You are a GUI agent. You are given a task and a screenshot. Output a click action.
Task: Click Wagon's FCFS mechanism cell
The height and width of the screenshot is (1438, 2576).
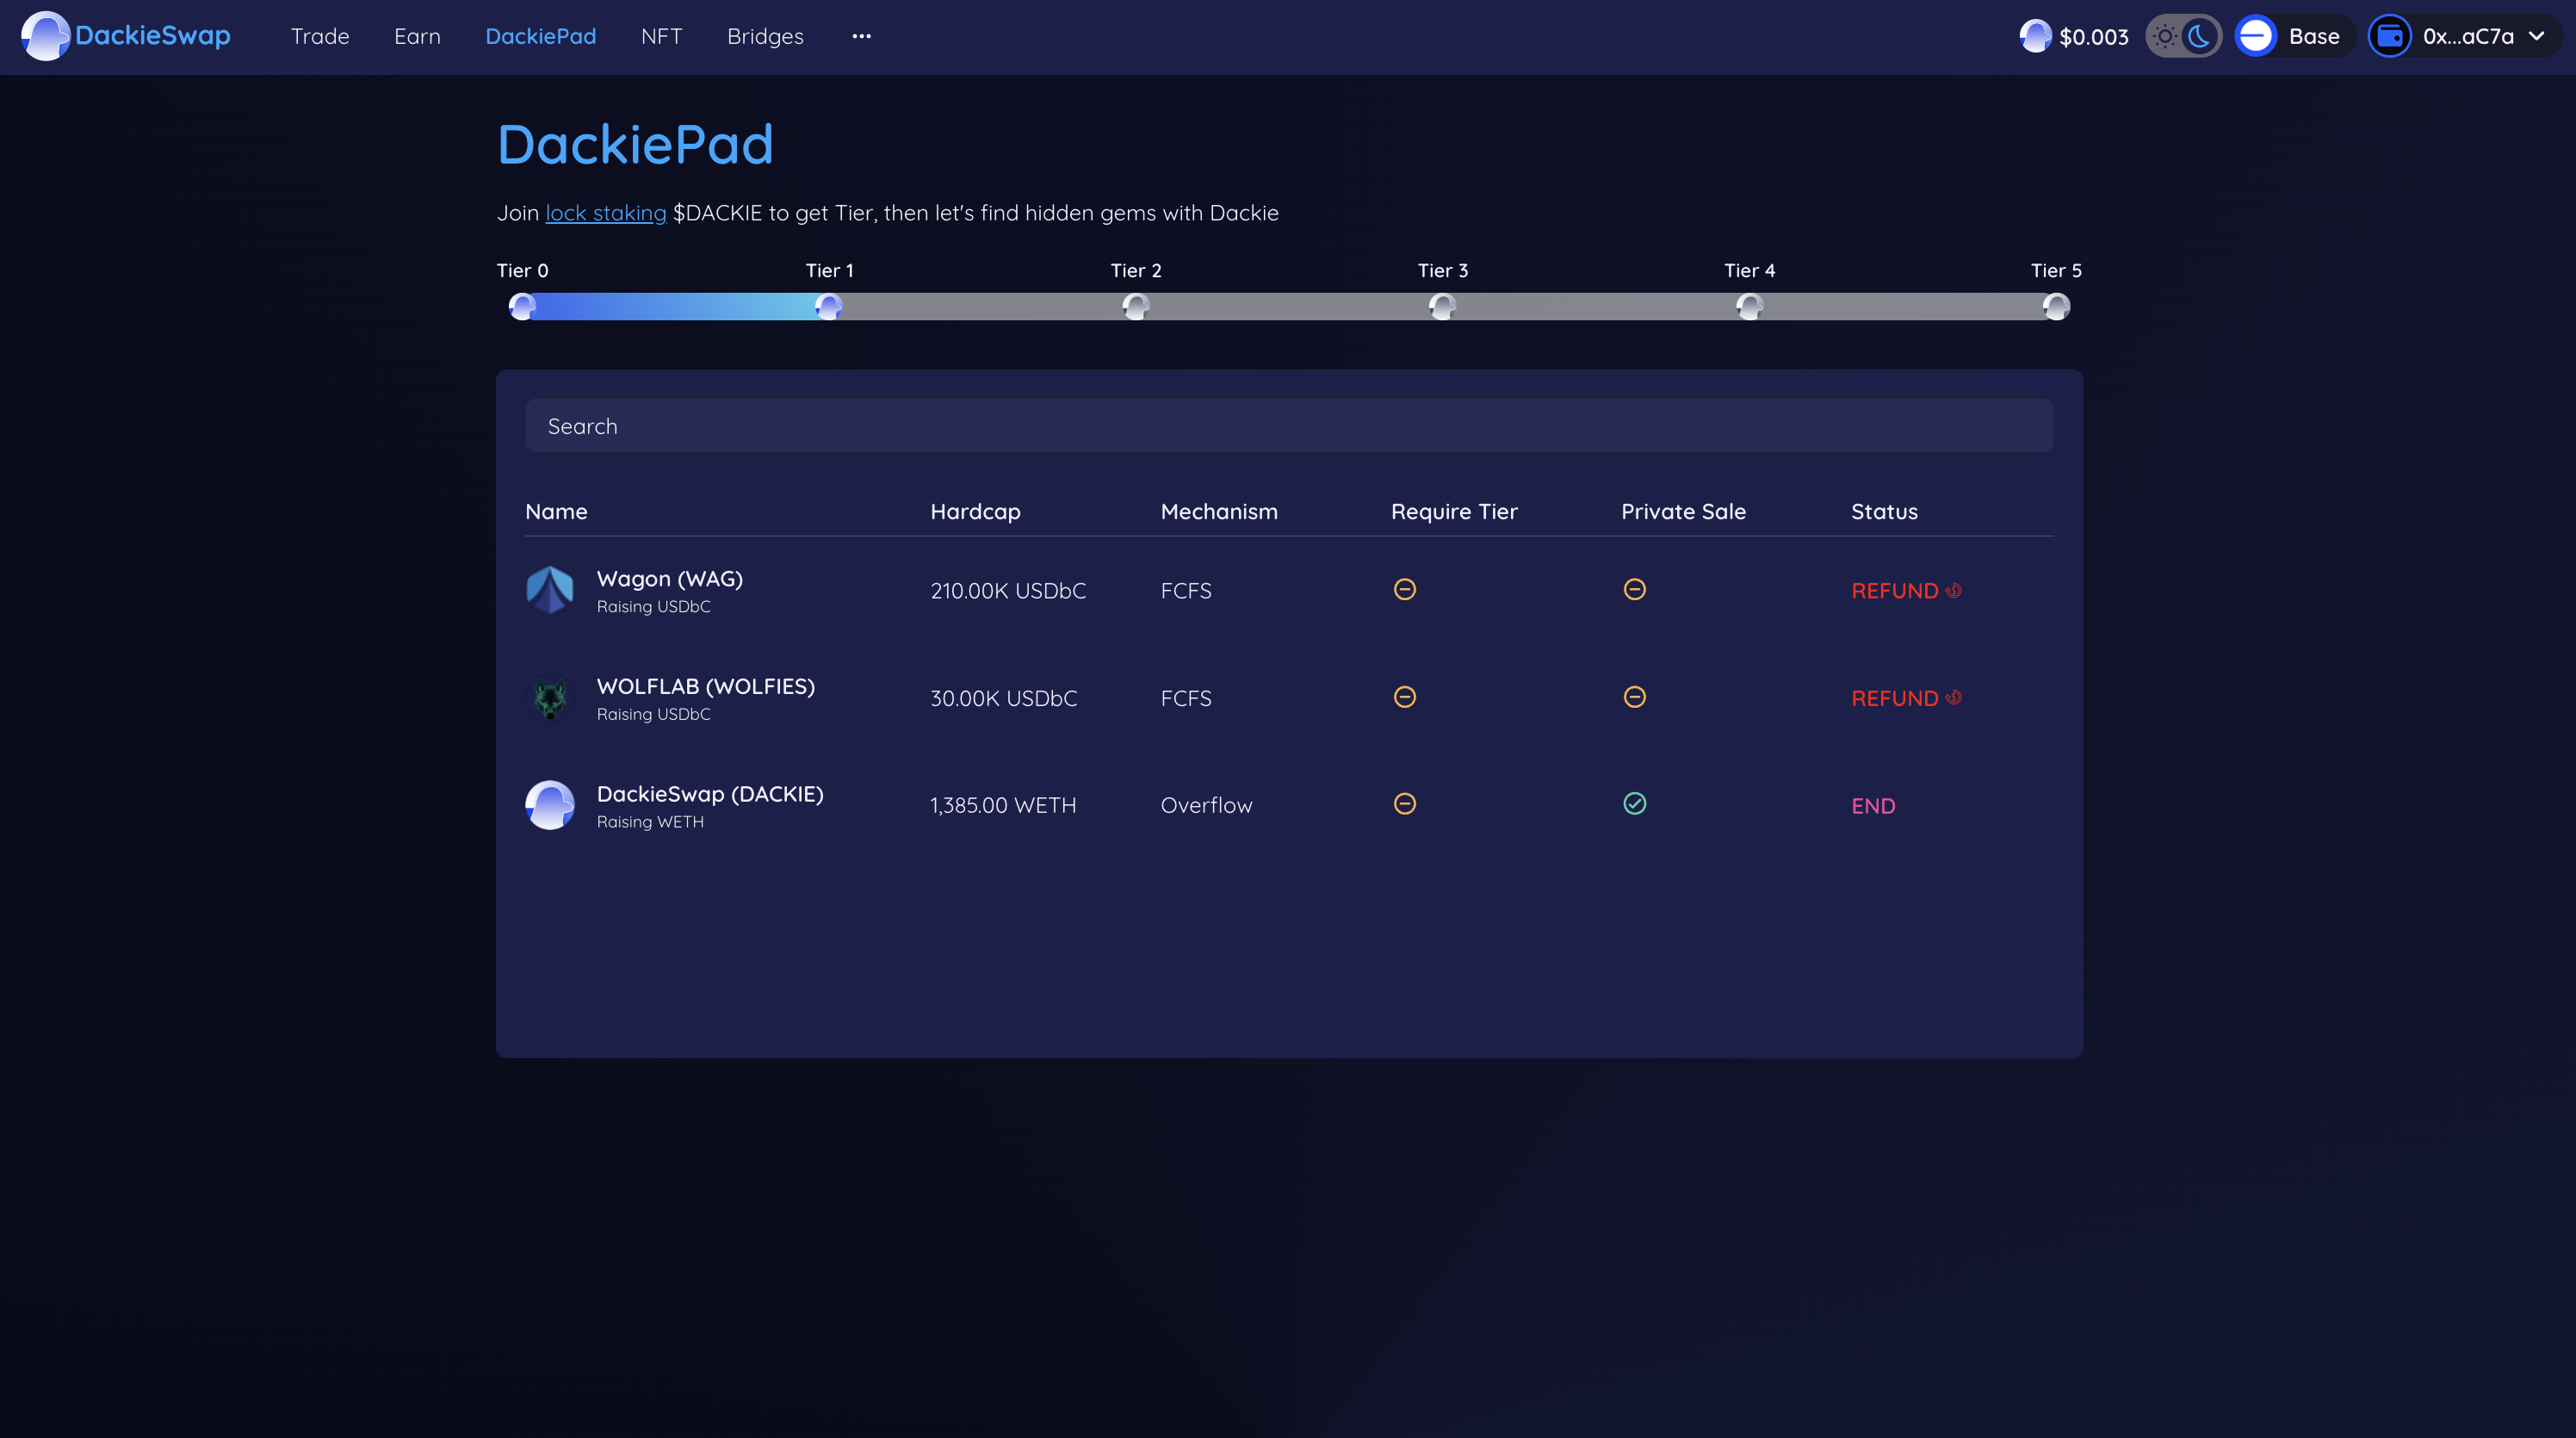pyautogui.click(x=1186, y=591)
